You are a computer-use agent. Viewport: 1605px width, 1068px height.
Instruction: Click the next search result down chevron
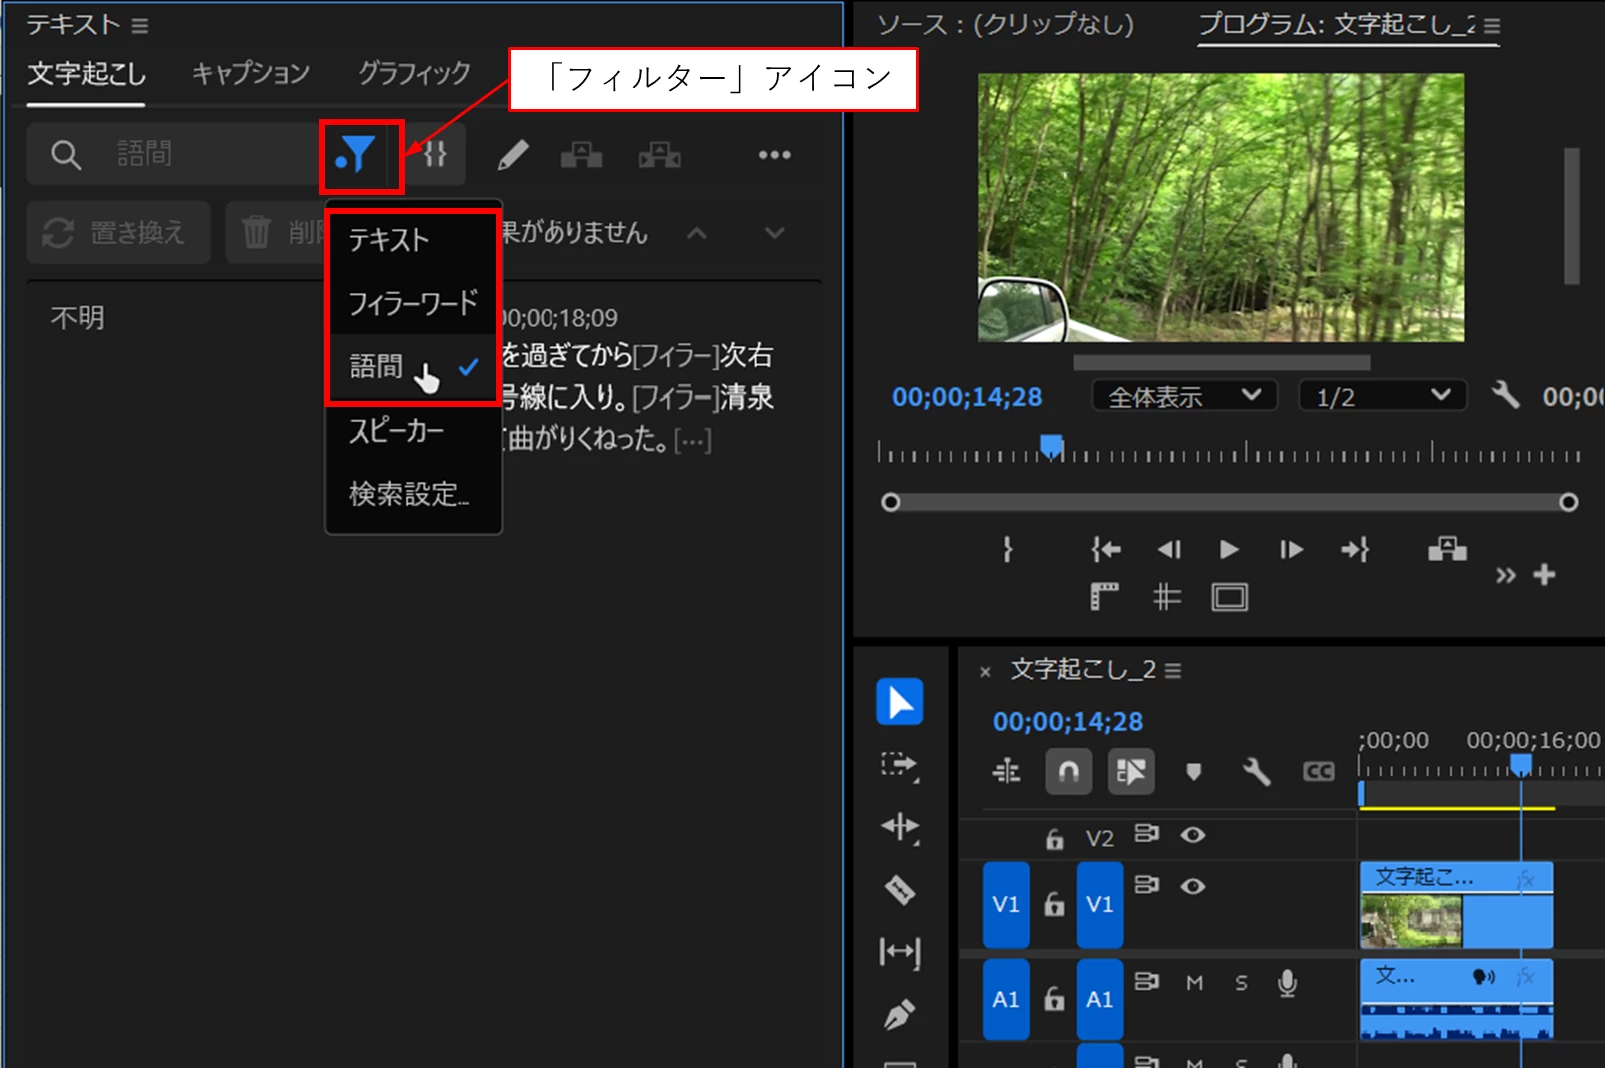click(x=774, y=233)
